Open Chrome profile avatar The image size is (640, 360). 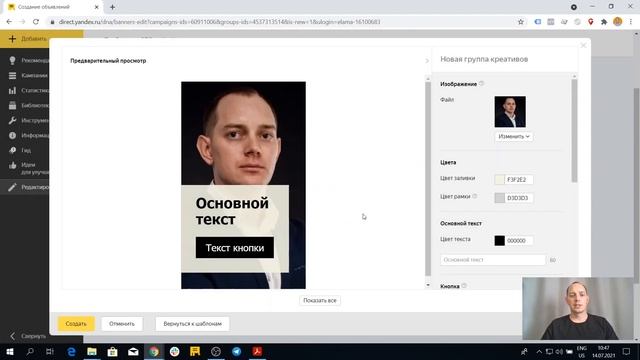coord(618,22)
